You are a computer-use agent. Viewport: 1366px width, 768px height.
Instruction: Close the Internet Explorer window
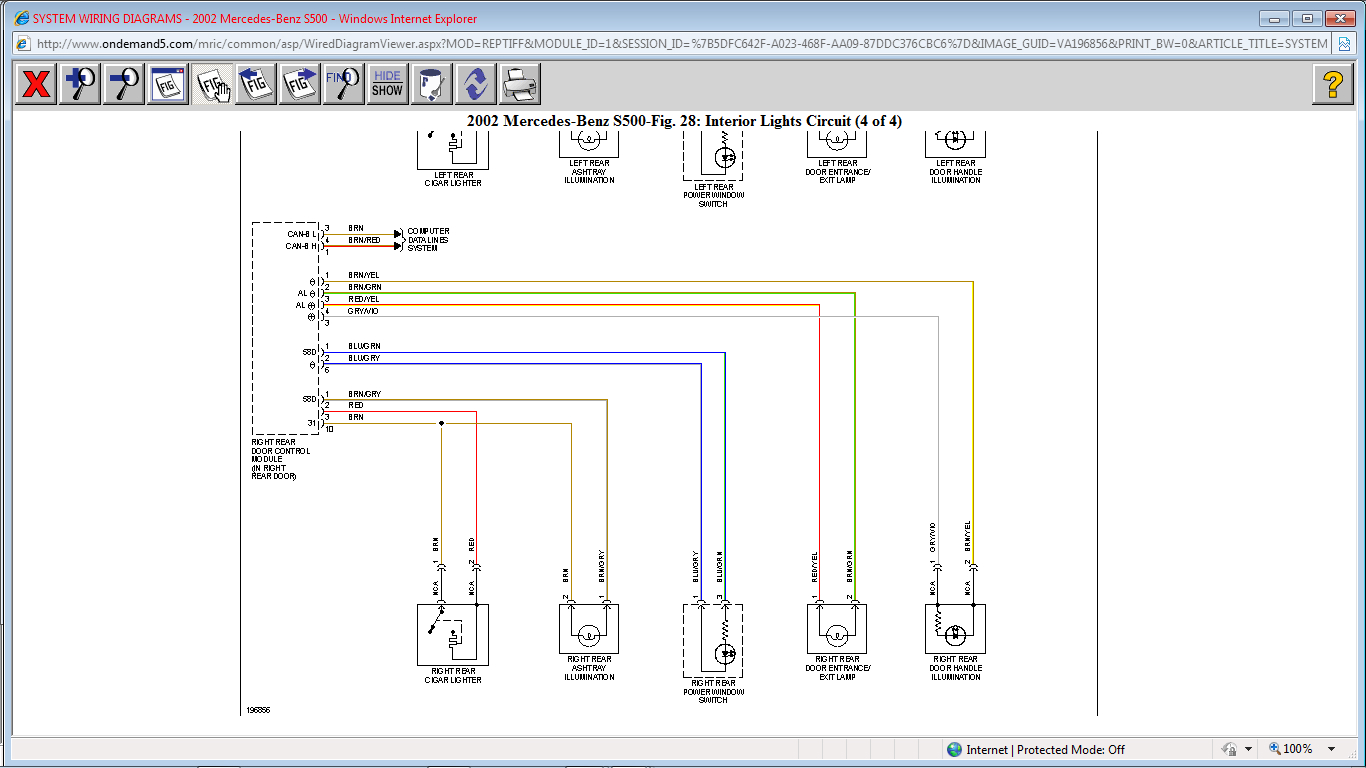[1338, 18]
